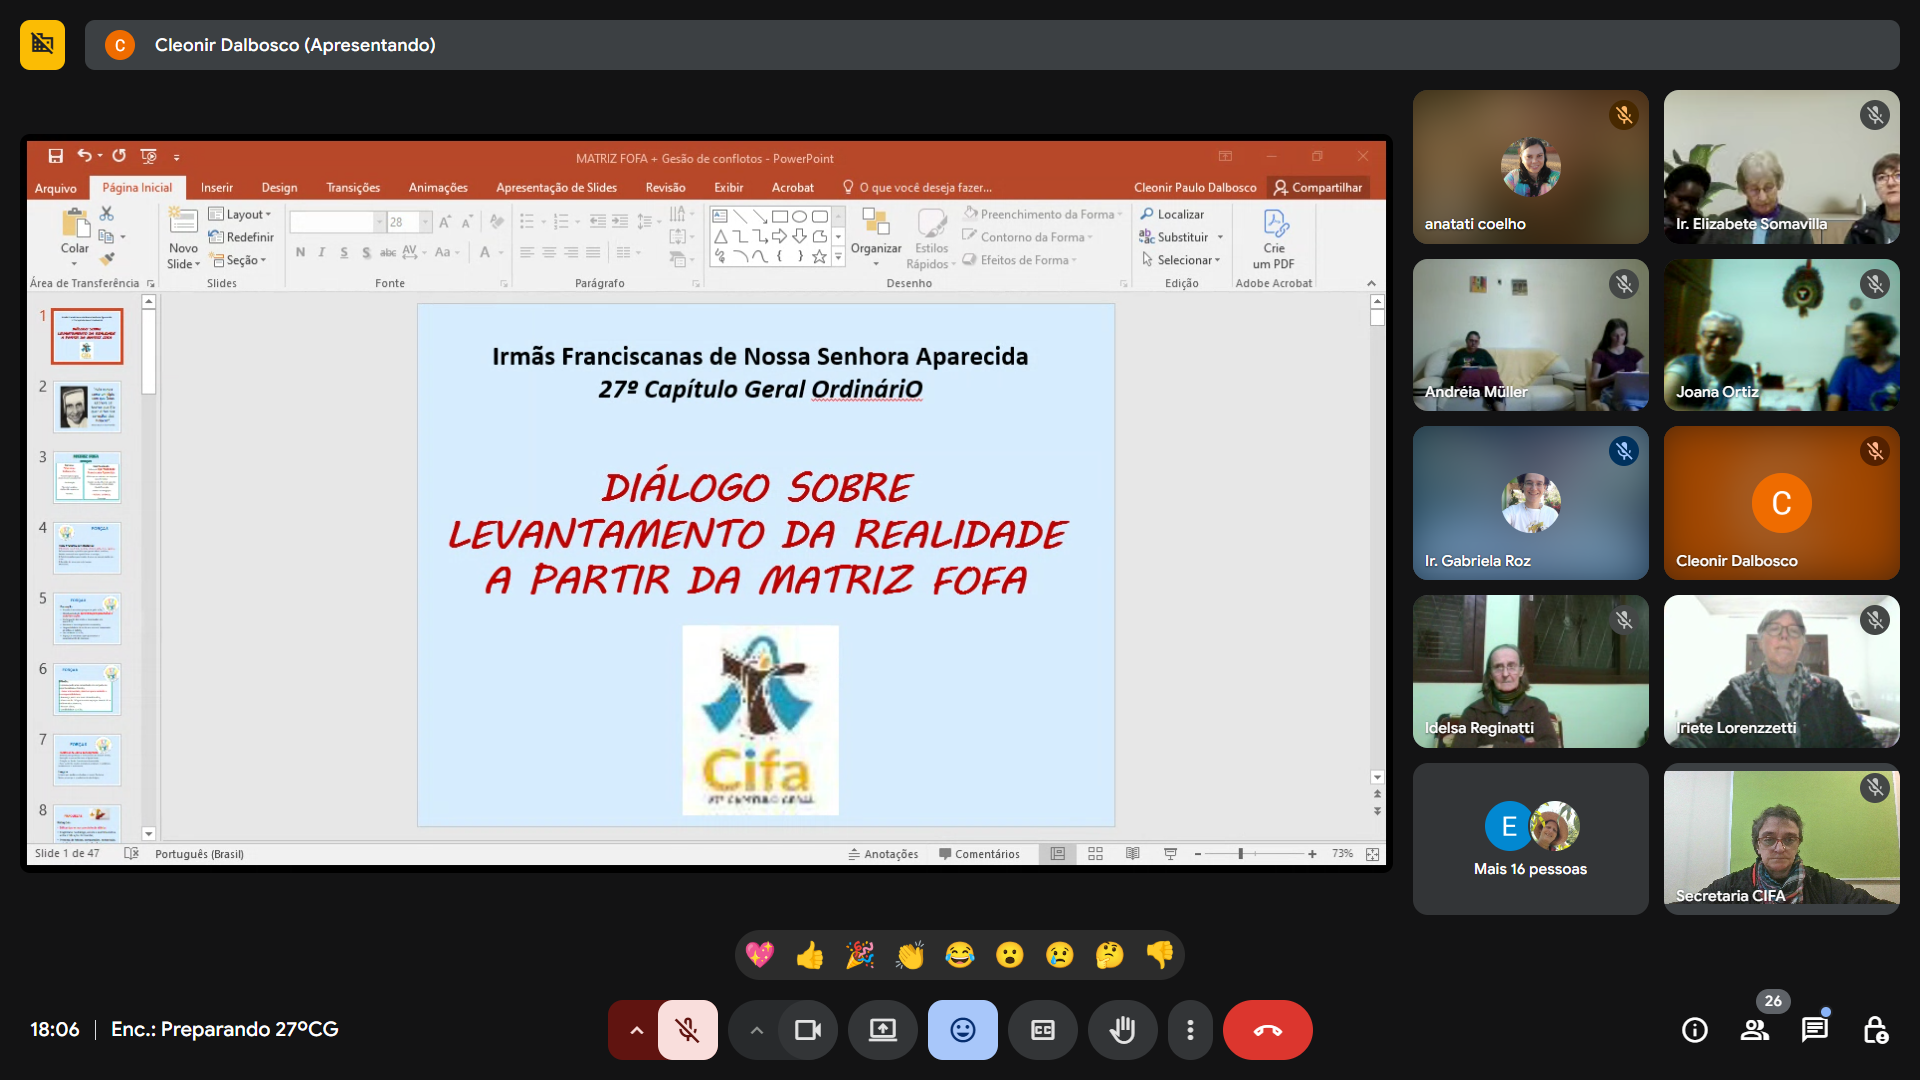Open meeting details info icon
Image resolution: width=1920 pixels, height=1080 pixels.
1694,1030
